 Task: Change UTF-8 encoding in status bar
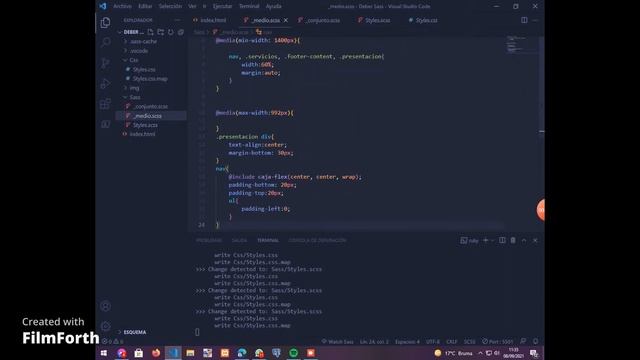point(433,342)
